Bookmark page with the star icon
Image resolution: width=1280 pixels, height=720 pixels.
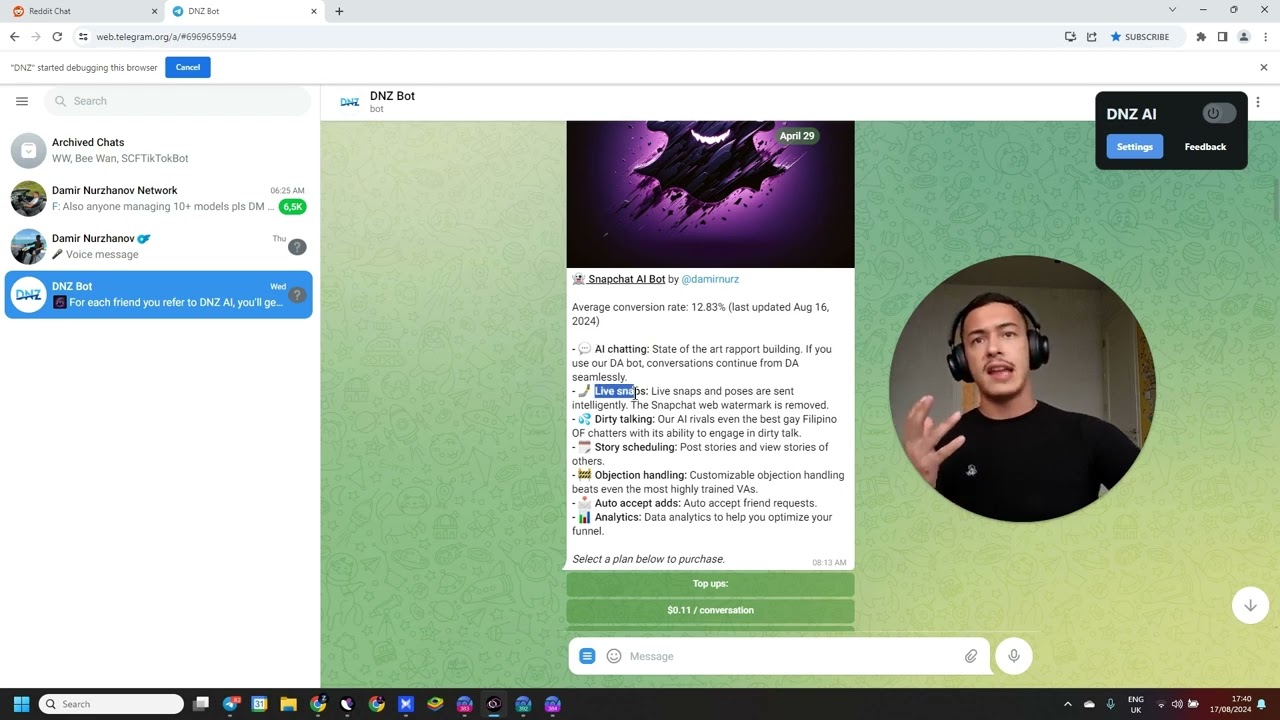1116,37
